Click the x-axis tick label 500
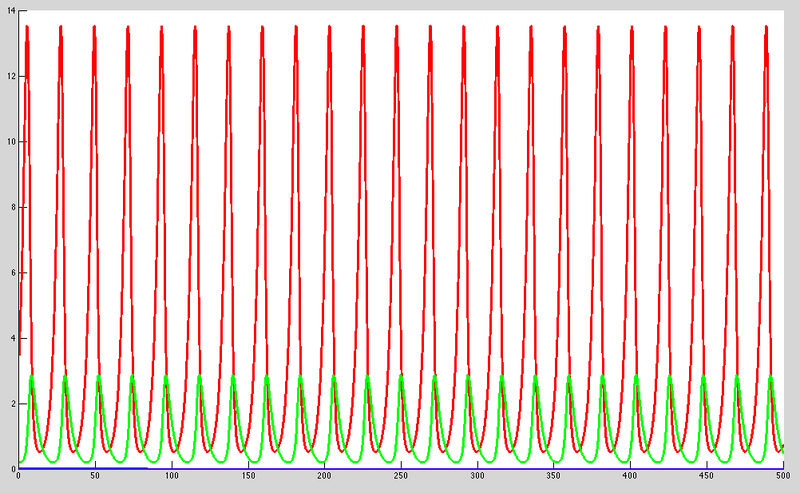The height and width of the screenshot is (493, 800). [782, 478]
